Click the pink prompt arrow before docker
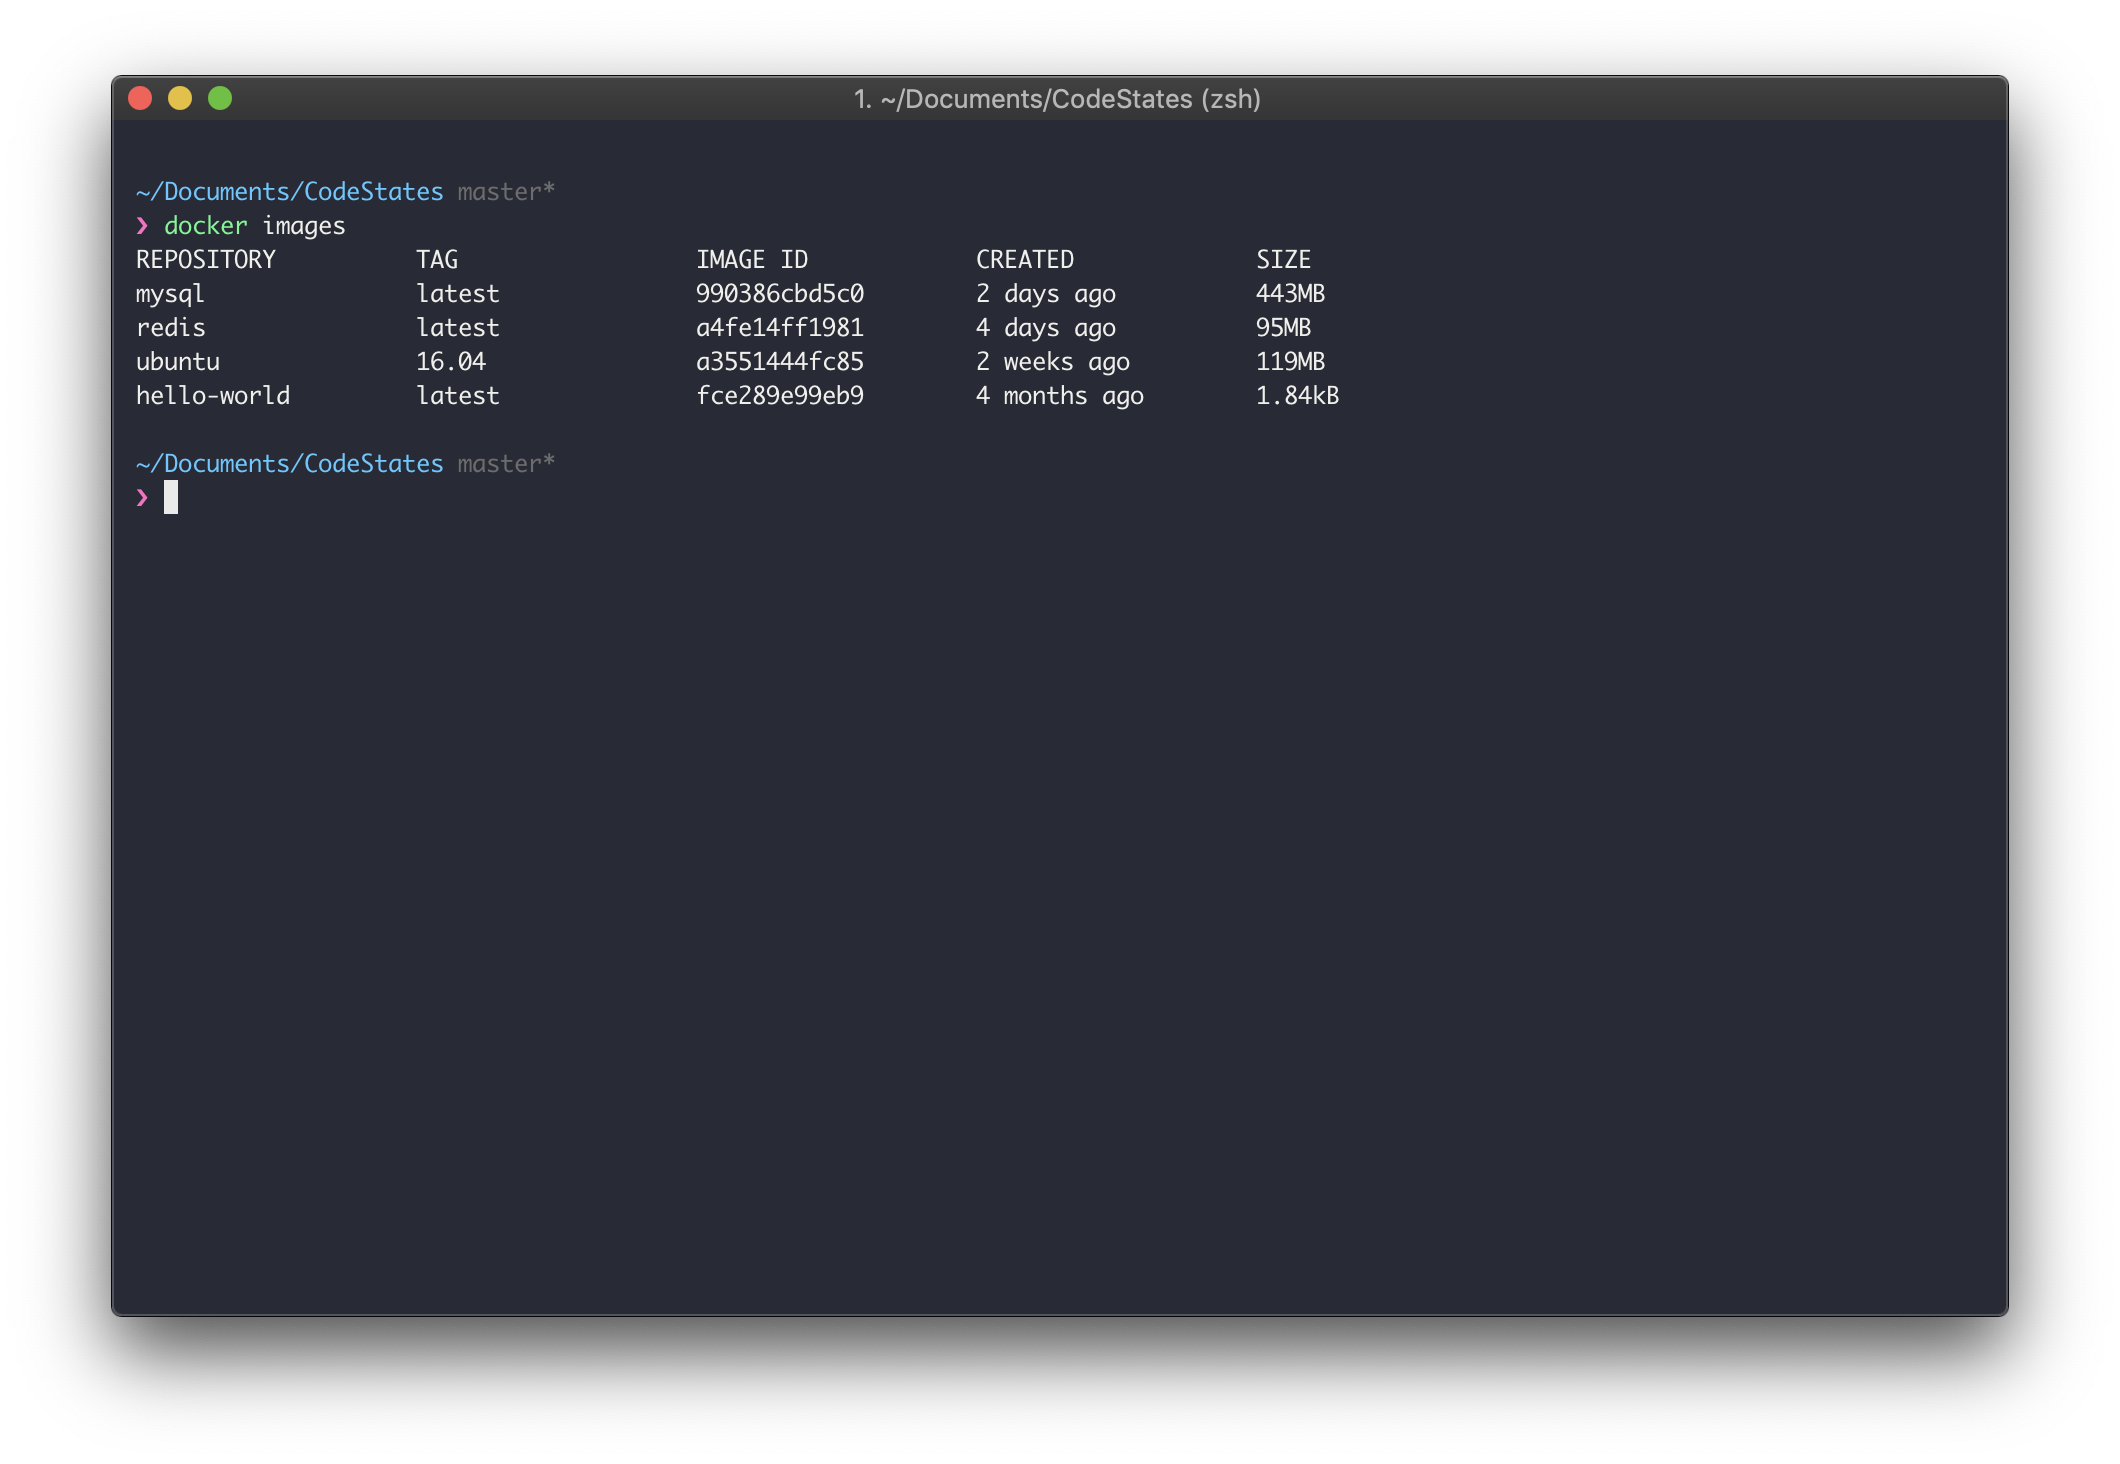2120x1464 pixels. [142, 225]
